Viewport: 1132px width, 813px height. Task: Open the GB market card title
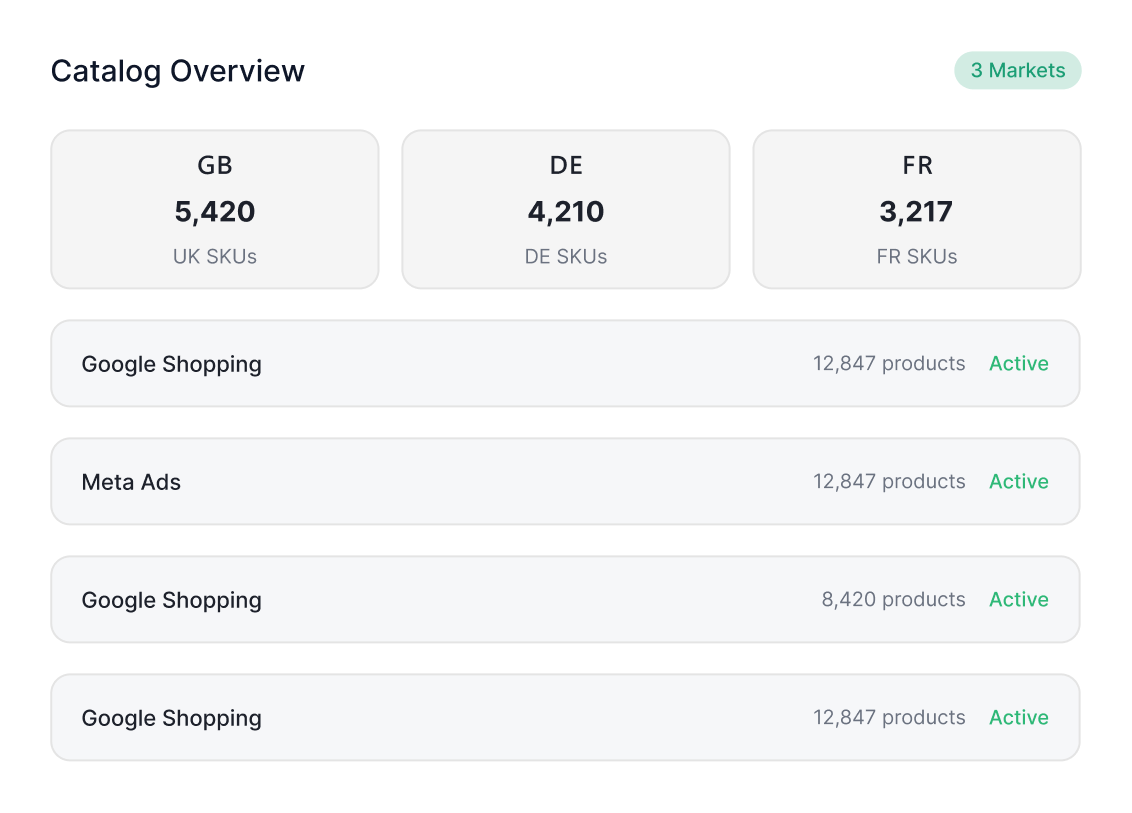click(x=215, y=165)
